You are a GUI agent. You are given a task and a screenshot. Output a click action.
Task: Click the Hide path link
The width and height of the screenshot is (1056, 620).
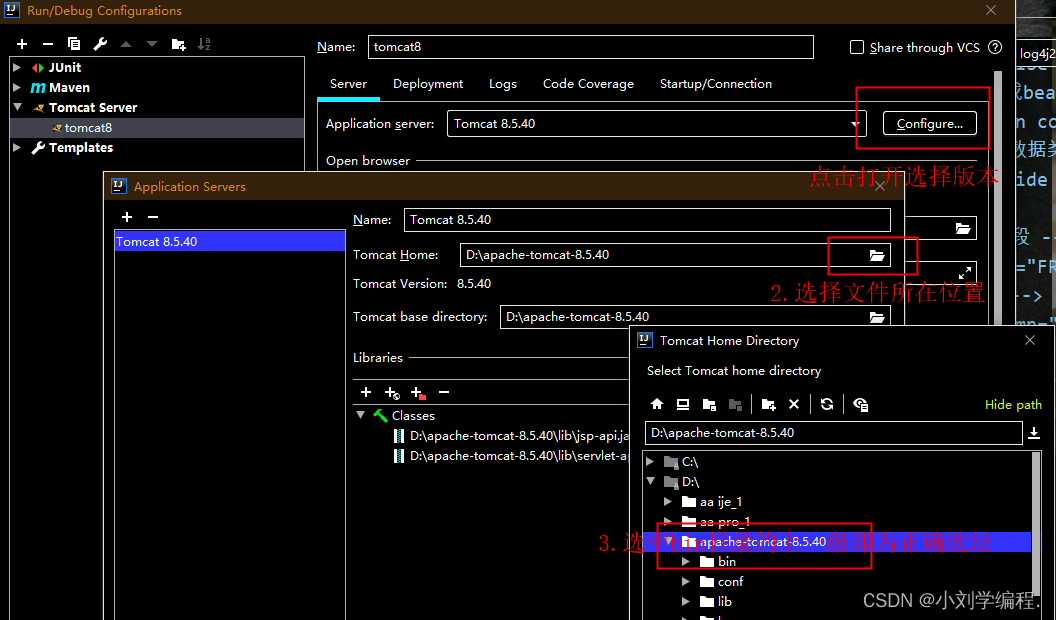click(1013, 405)
